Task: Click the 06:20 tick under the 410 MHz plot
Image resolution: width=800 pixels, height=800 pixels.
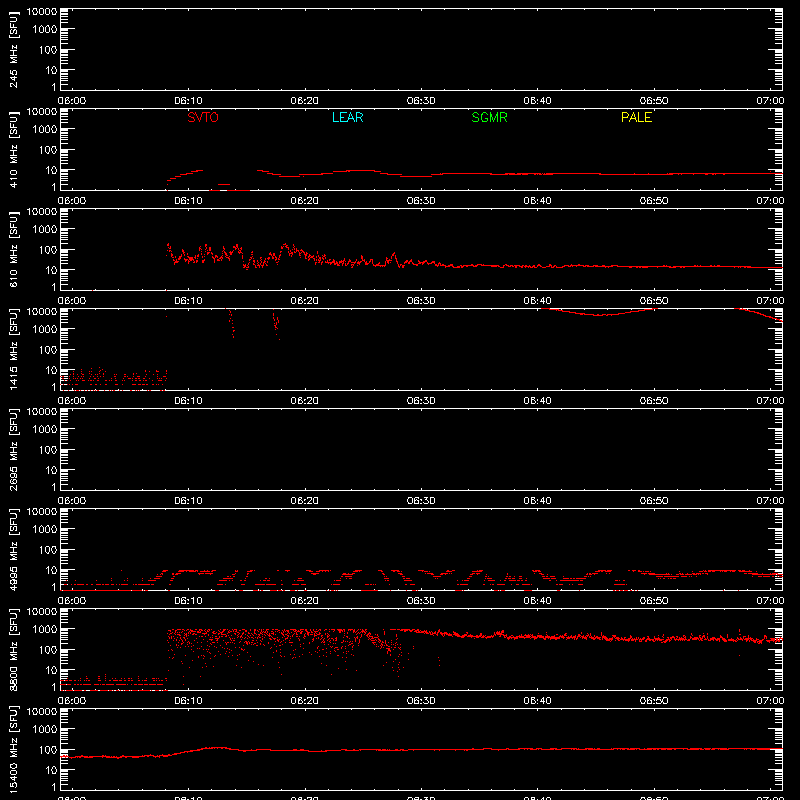Action: click(305, 201)
